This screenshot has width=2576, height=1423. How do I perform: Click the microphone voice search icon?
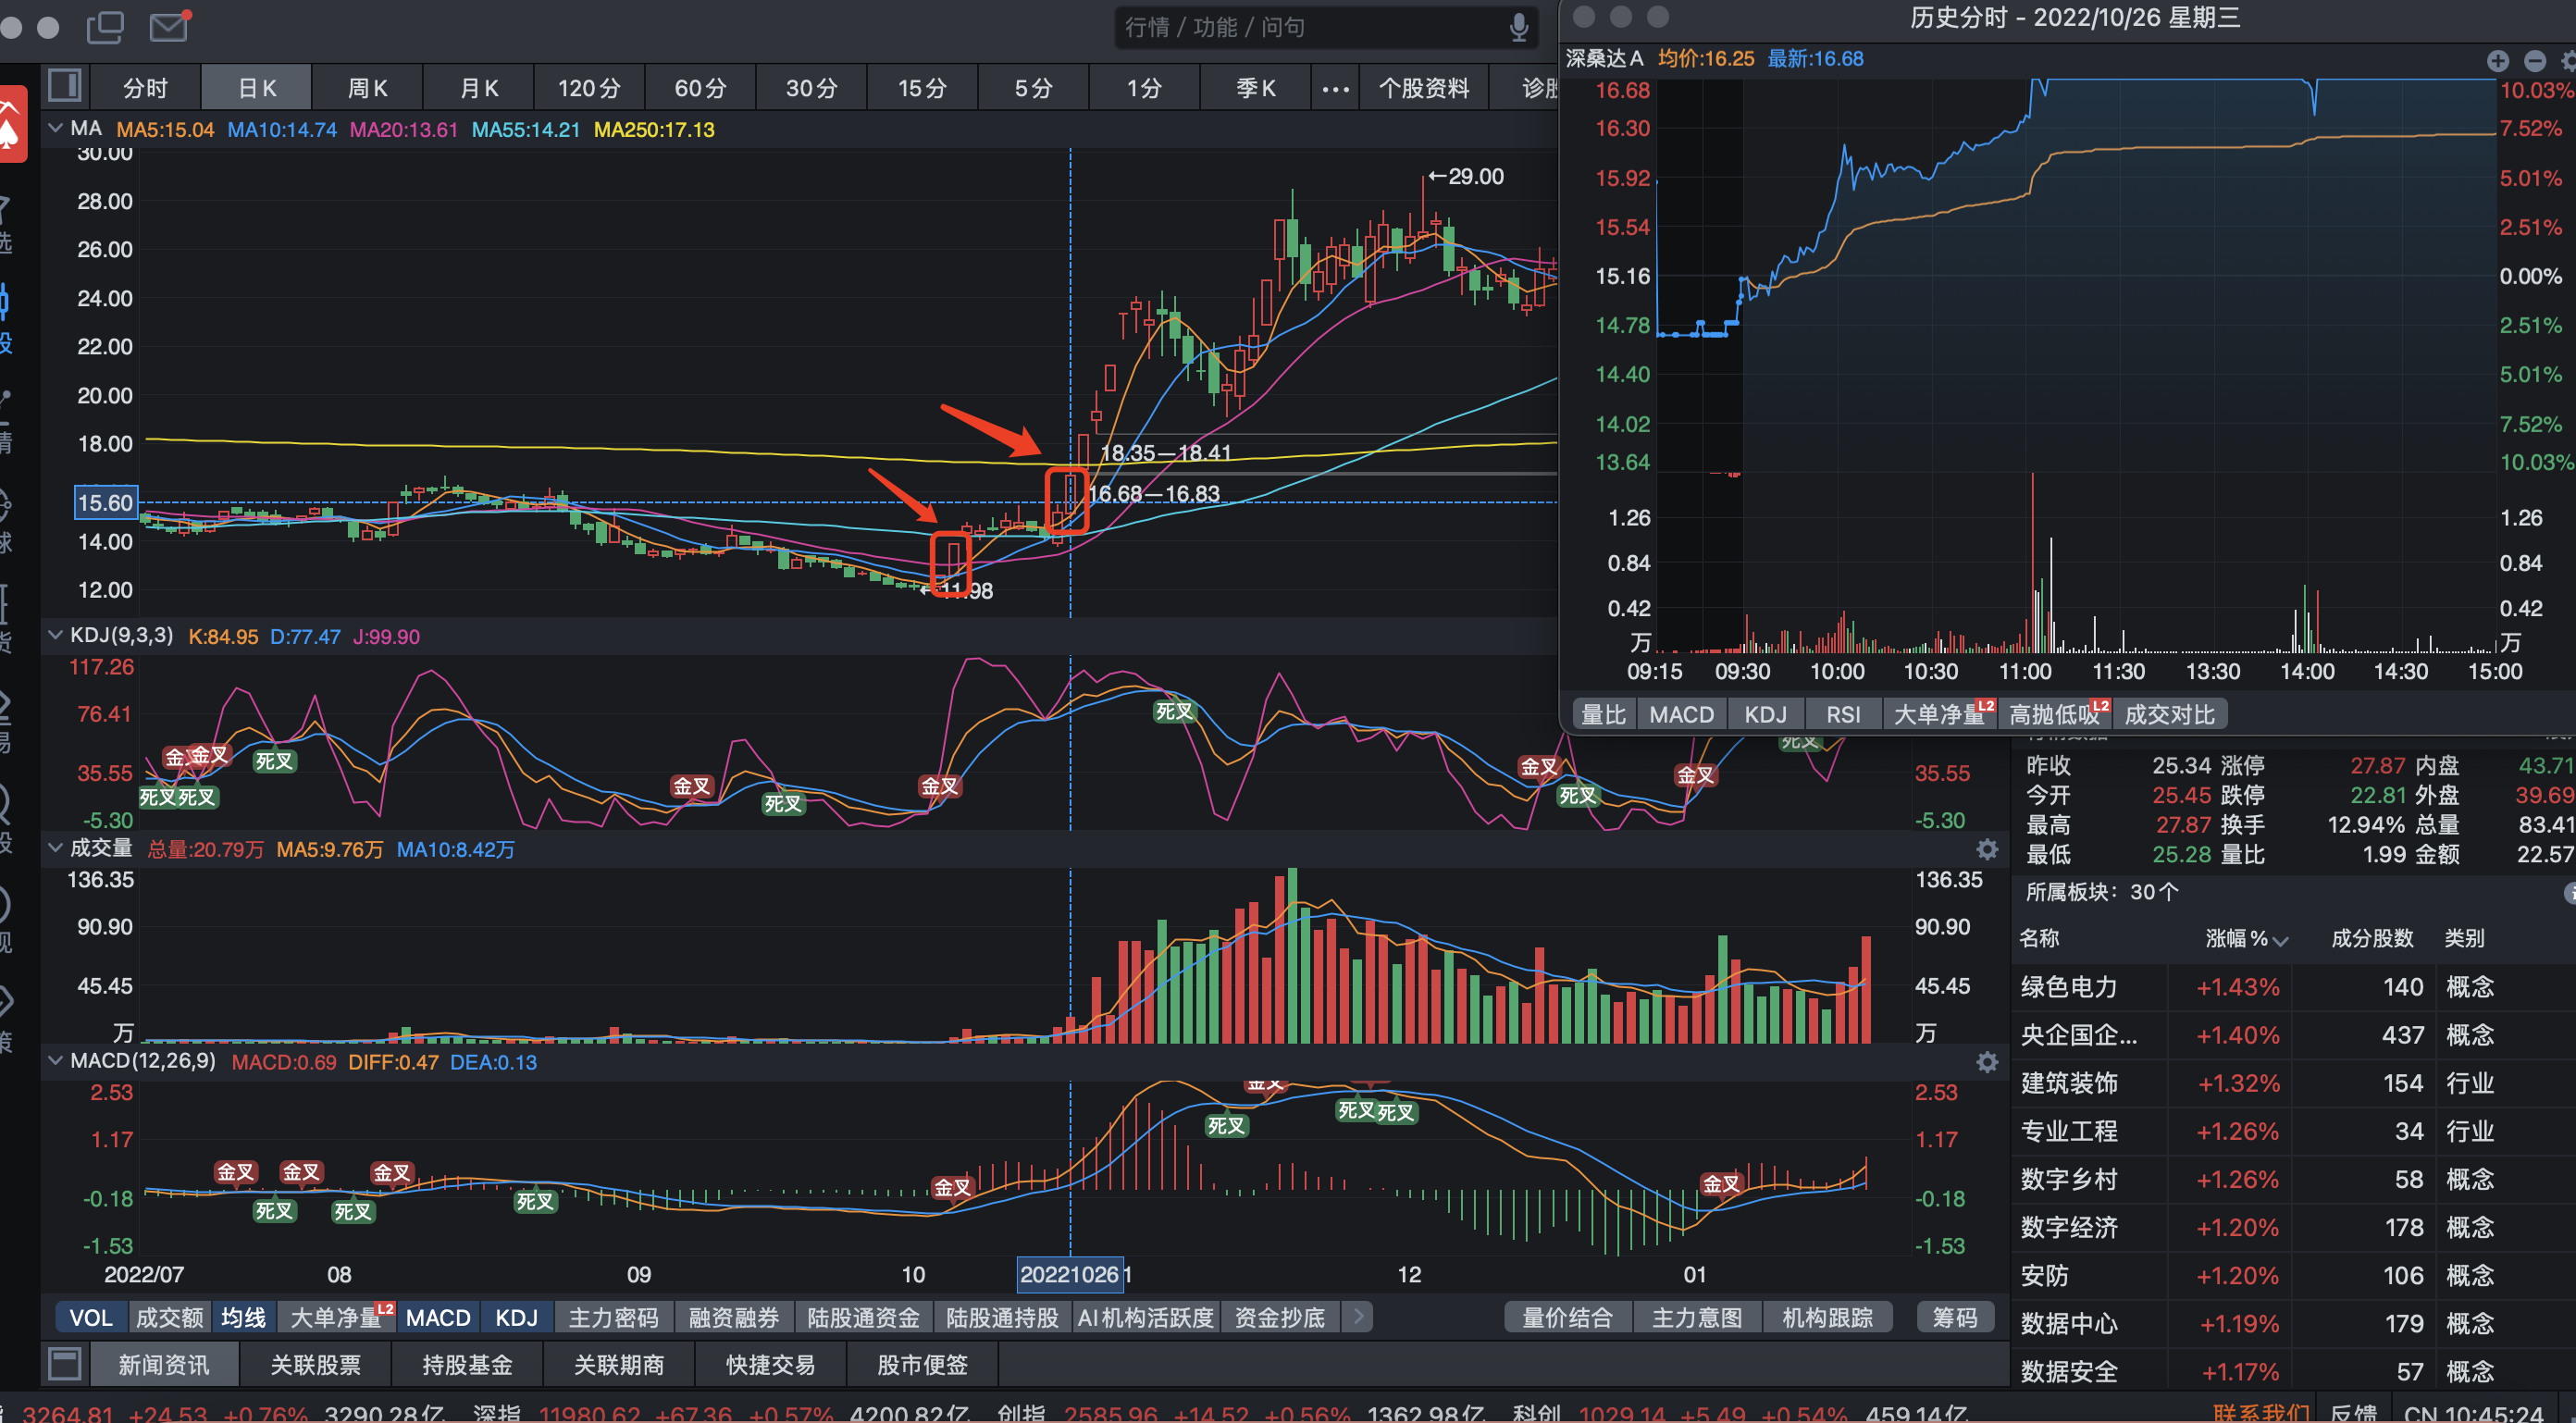(x=1518, y=27)
